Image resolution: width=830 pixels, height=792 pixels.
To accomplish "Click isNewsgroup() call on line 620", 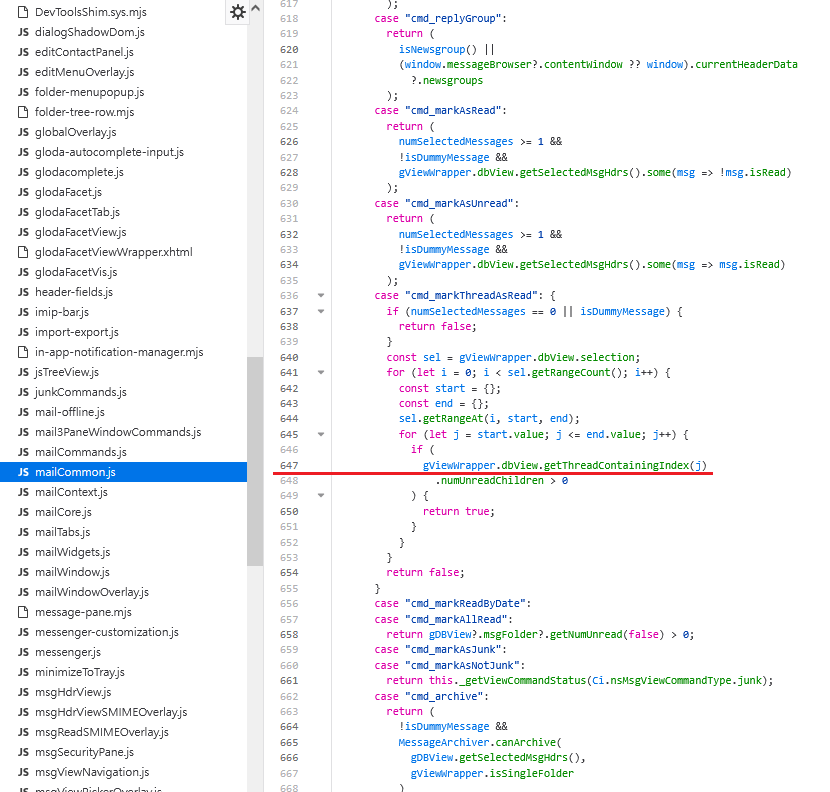I will [x=438, y=49].
